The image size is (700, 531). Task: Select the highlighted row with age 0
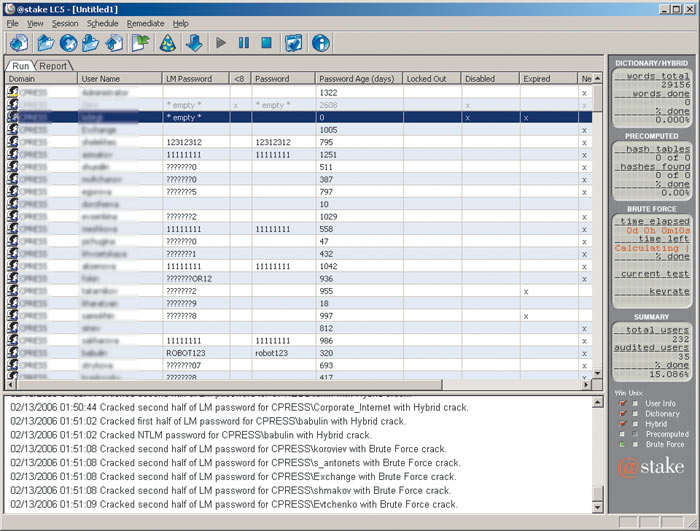(299, 117)
